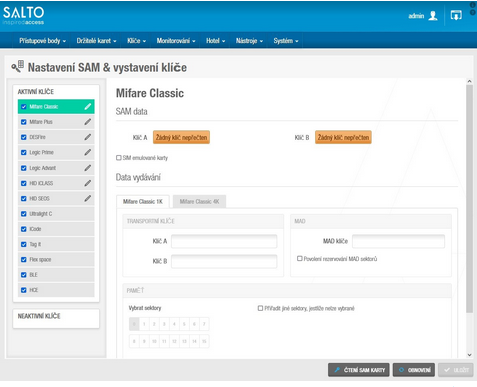Open the Klíče dropdown menu
Viewport: 477px width, 387px height.
[x=136, y=41]
